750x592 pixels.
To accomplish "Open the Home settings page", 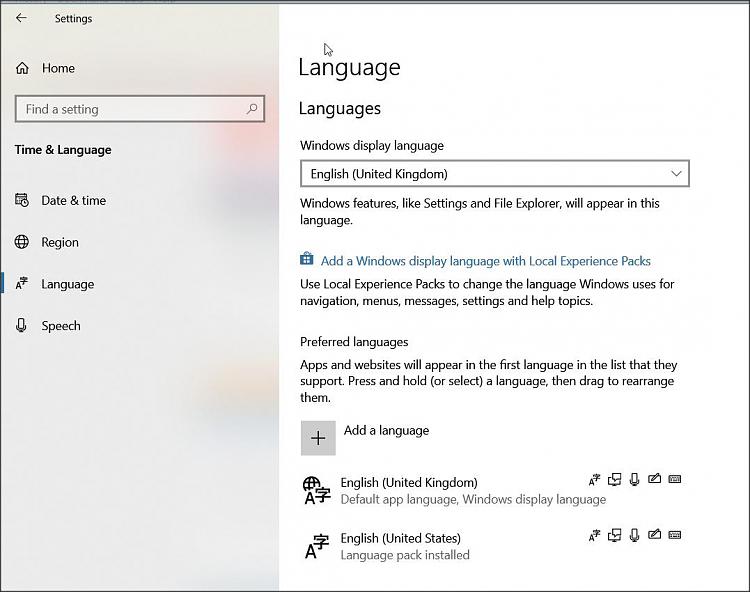I will [45, 68].
